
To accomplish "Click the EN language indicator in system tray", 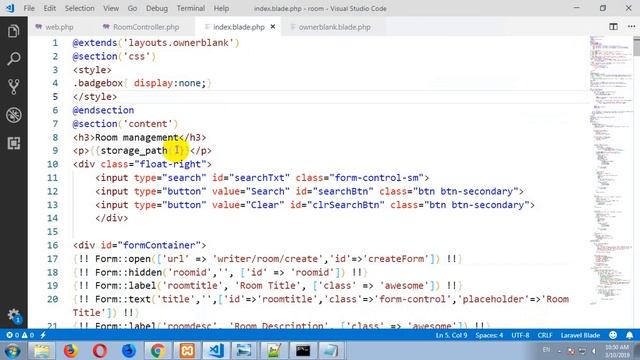I will pyautogui.click(x=546, y=350).
